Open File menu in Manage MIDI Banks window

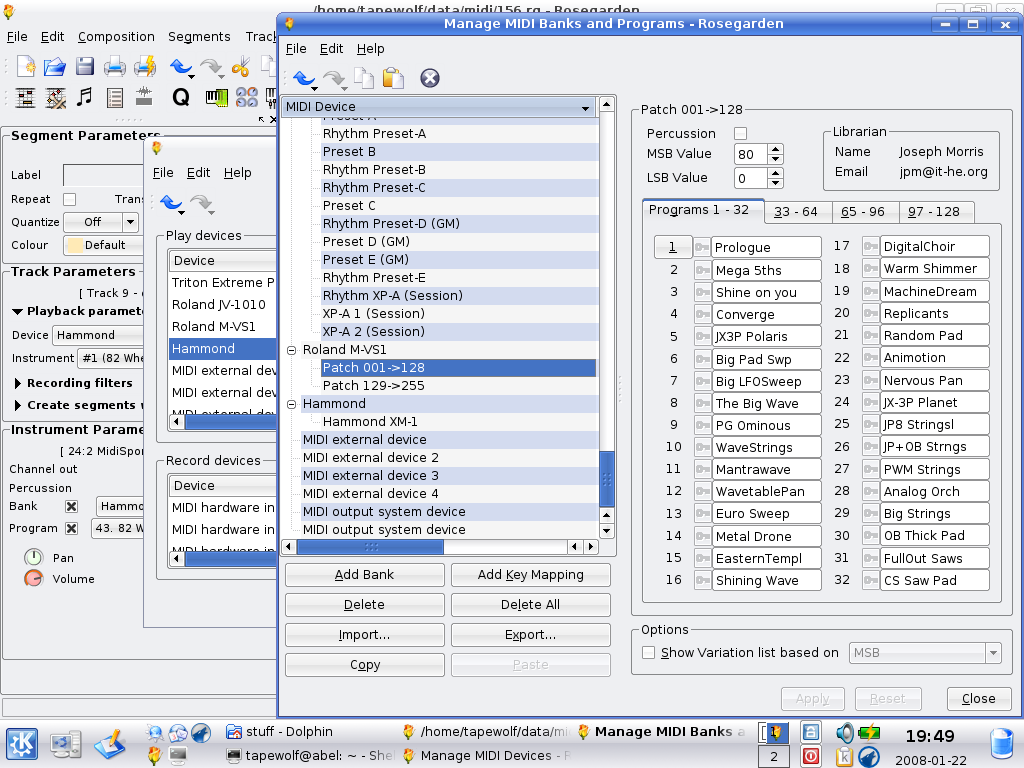click(296, 49)
